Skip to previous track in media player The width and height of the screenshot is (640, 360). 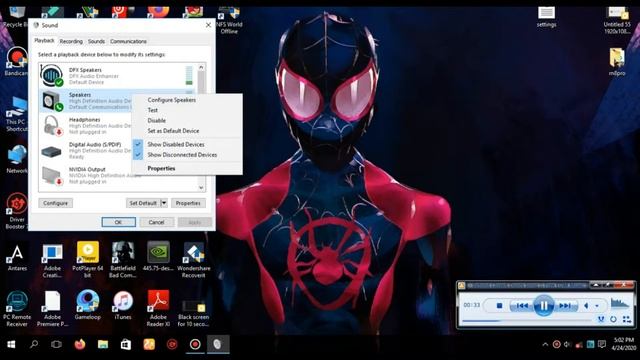pos(522,305)
